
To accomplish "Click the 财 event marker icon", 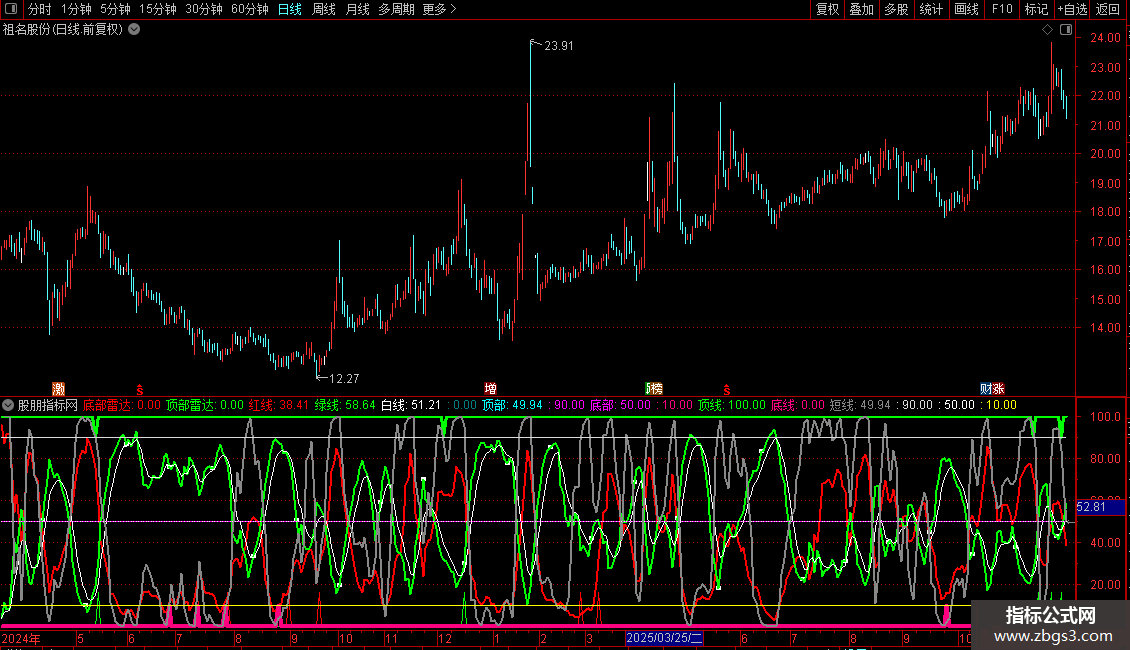I will pyautogui.click(x=986, y=388).
